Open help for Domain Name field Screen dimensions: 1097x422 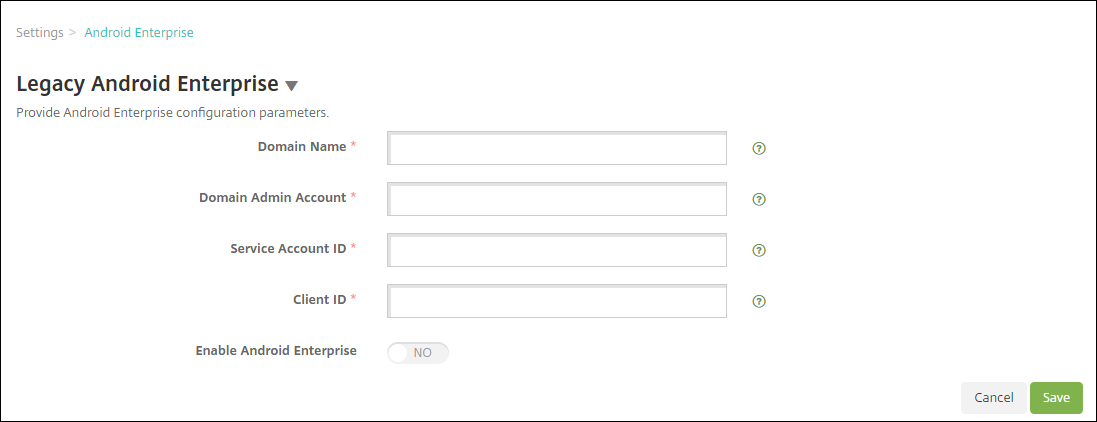coord(759,148)
